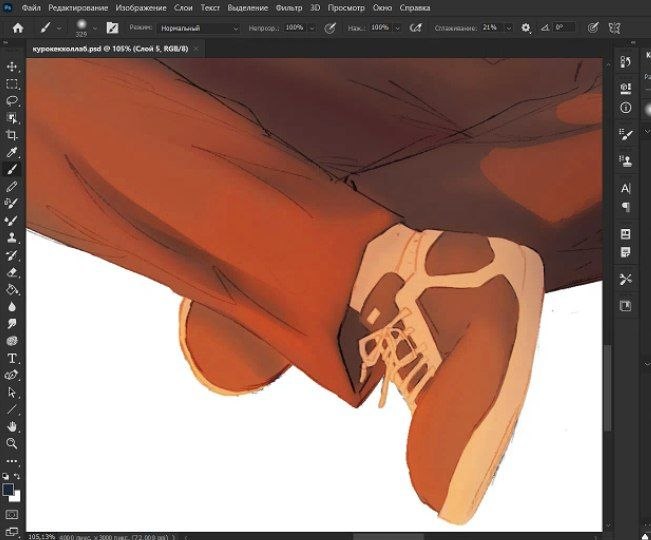Screen dimensions: 651x540
Task: Click the Home button in options bar
Action: (x=18, y=28)
